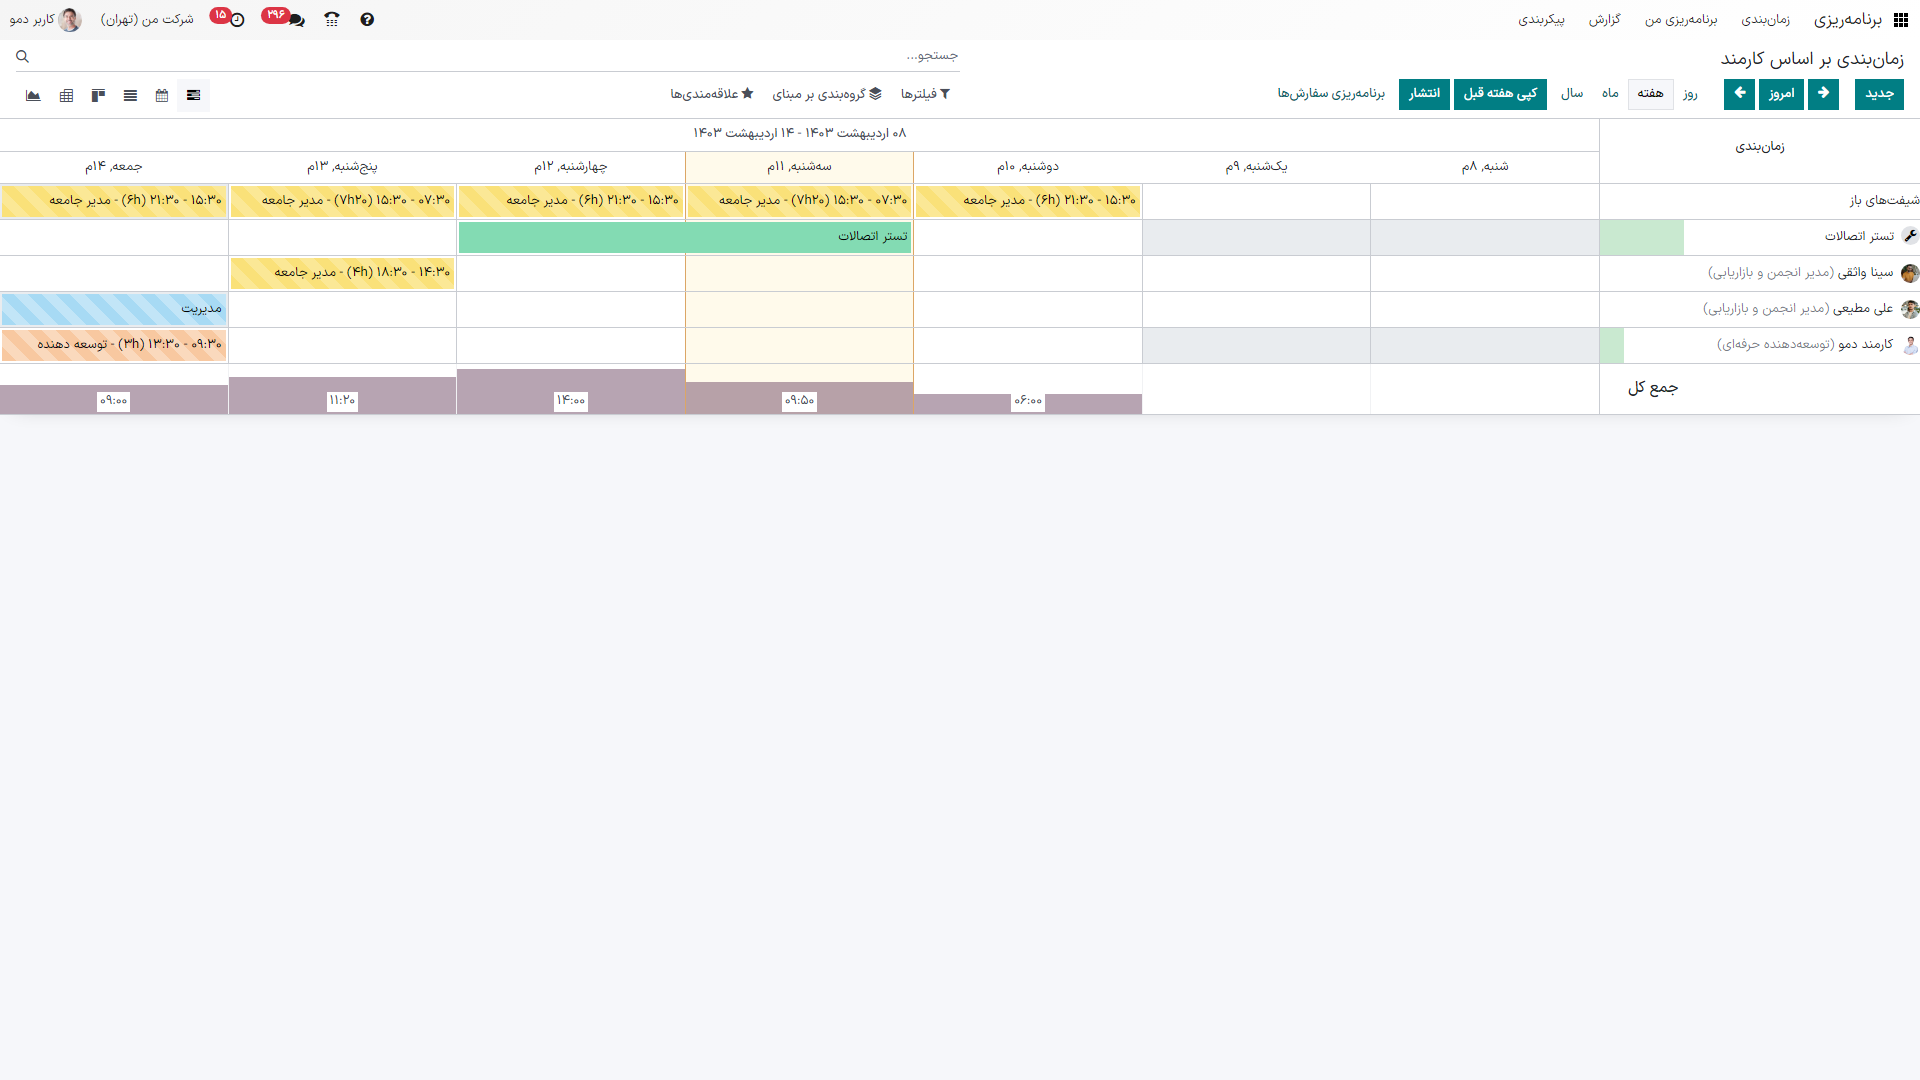Select the روز (day) scale option

click(x=1690, y=94)
